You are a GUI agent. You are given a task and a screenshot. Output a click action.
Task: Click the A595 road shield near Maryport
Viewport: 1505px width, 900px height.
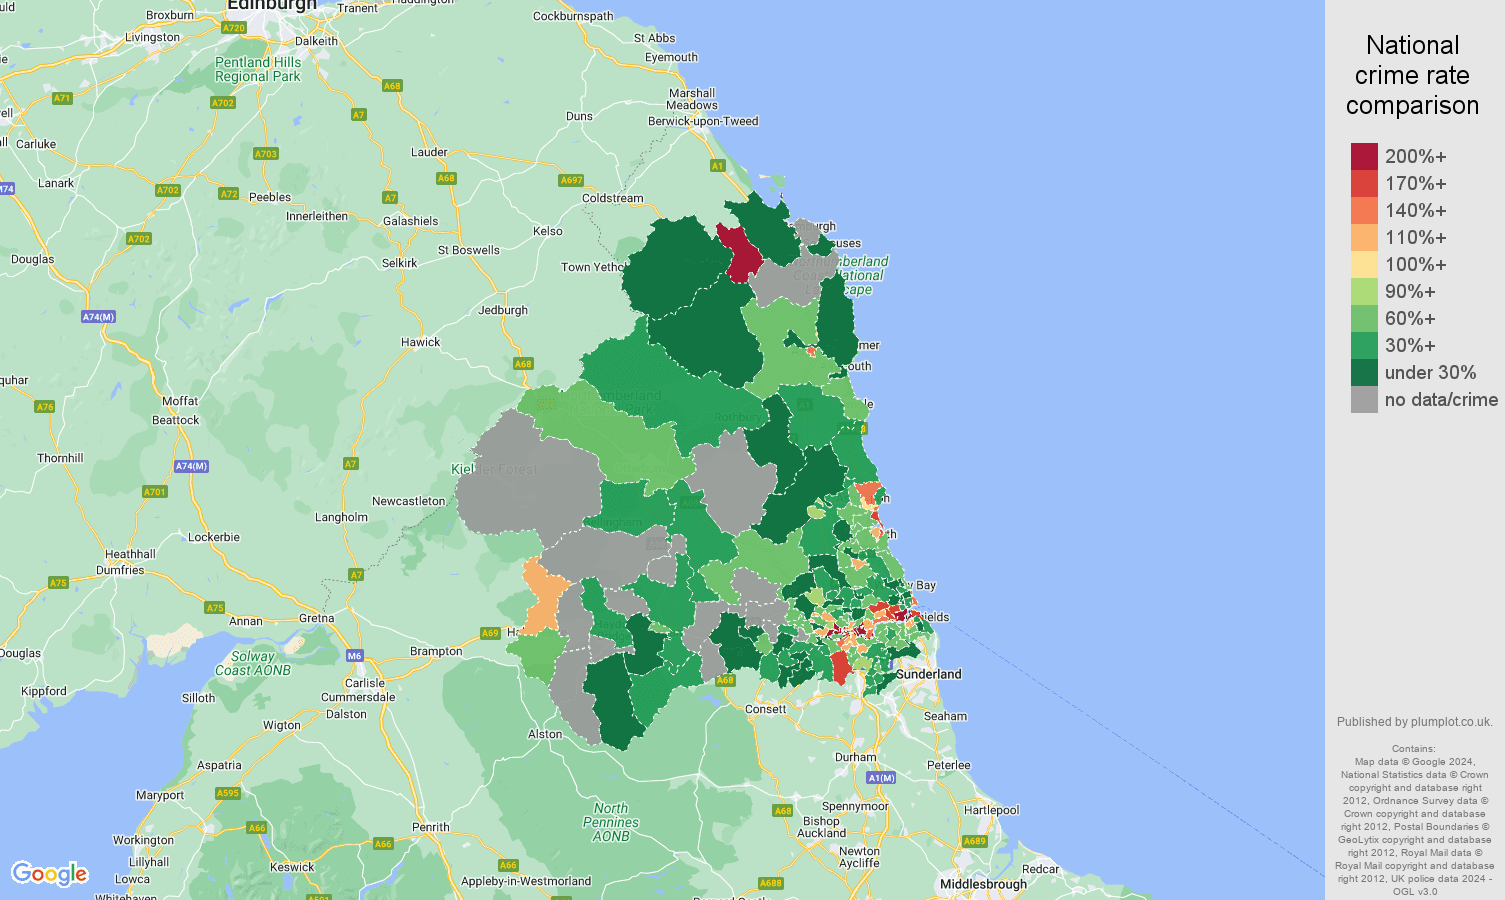click(228, 793)
